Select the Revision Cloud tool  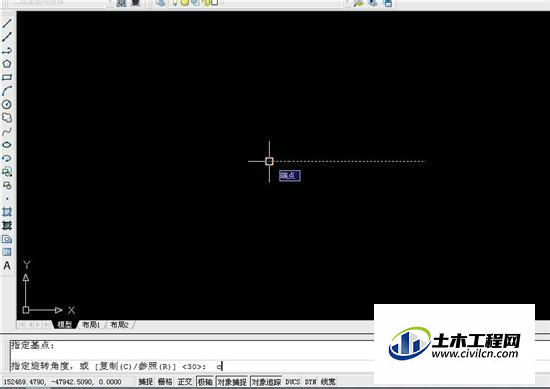coord(7,118)
